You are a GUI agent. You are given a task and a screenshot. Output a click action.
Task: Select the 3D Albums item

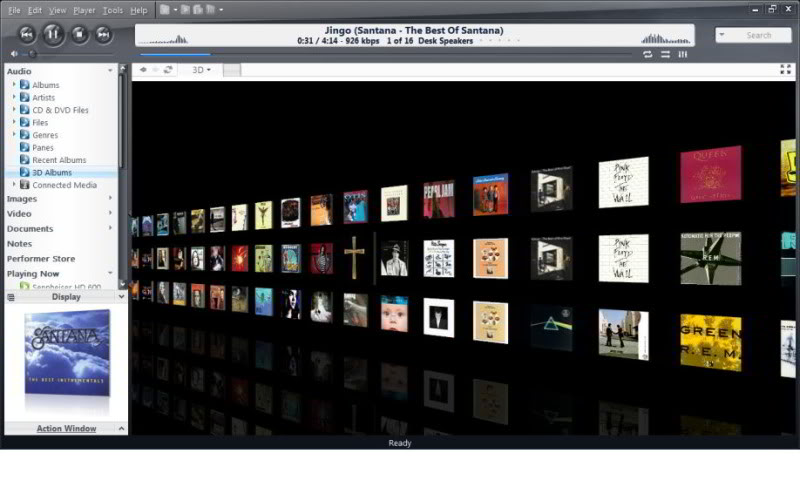pos(52,172)
